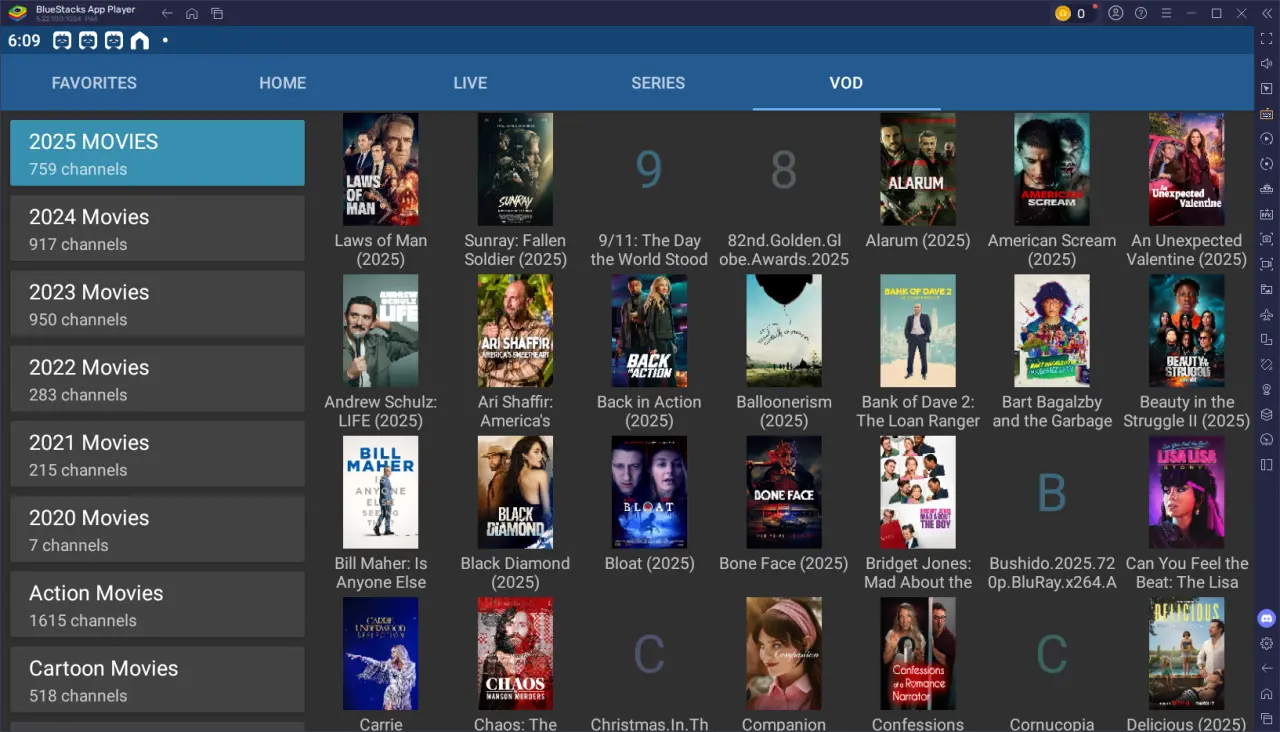Open Can You Feel the Beat poster
Image resolution: width=1280 pixels, height=732 pixels.
(x=1187, y=492)
